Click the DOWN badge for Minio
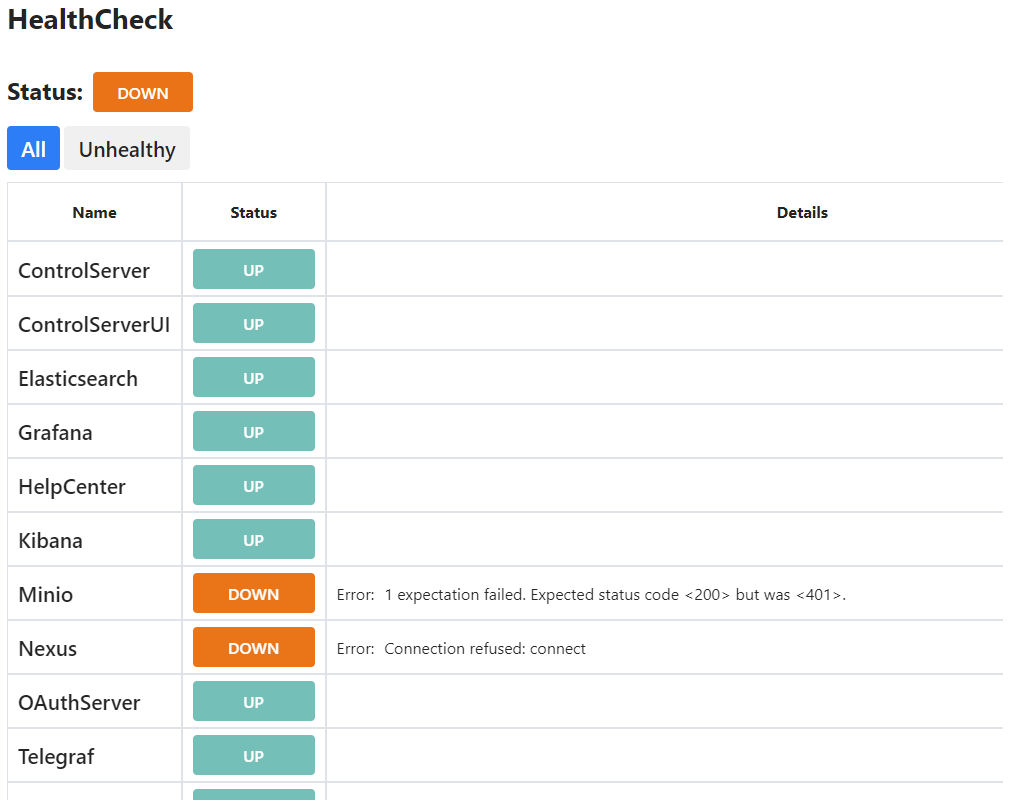The height and width of the screenshot is (808, 1023). coord(254,593)
